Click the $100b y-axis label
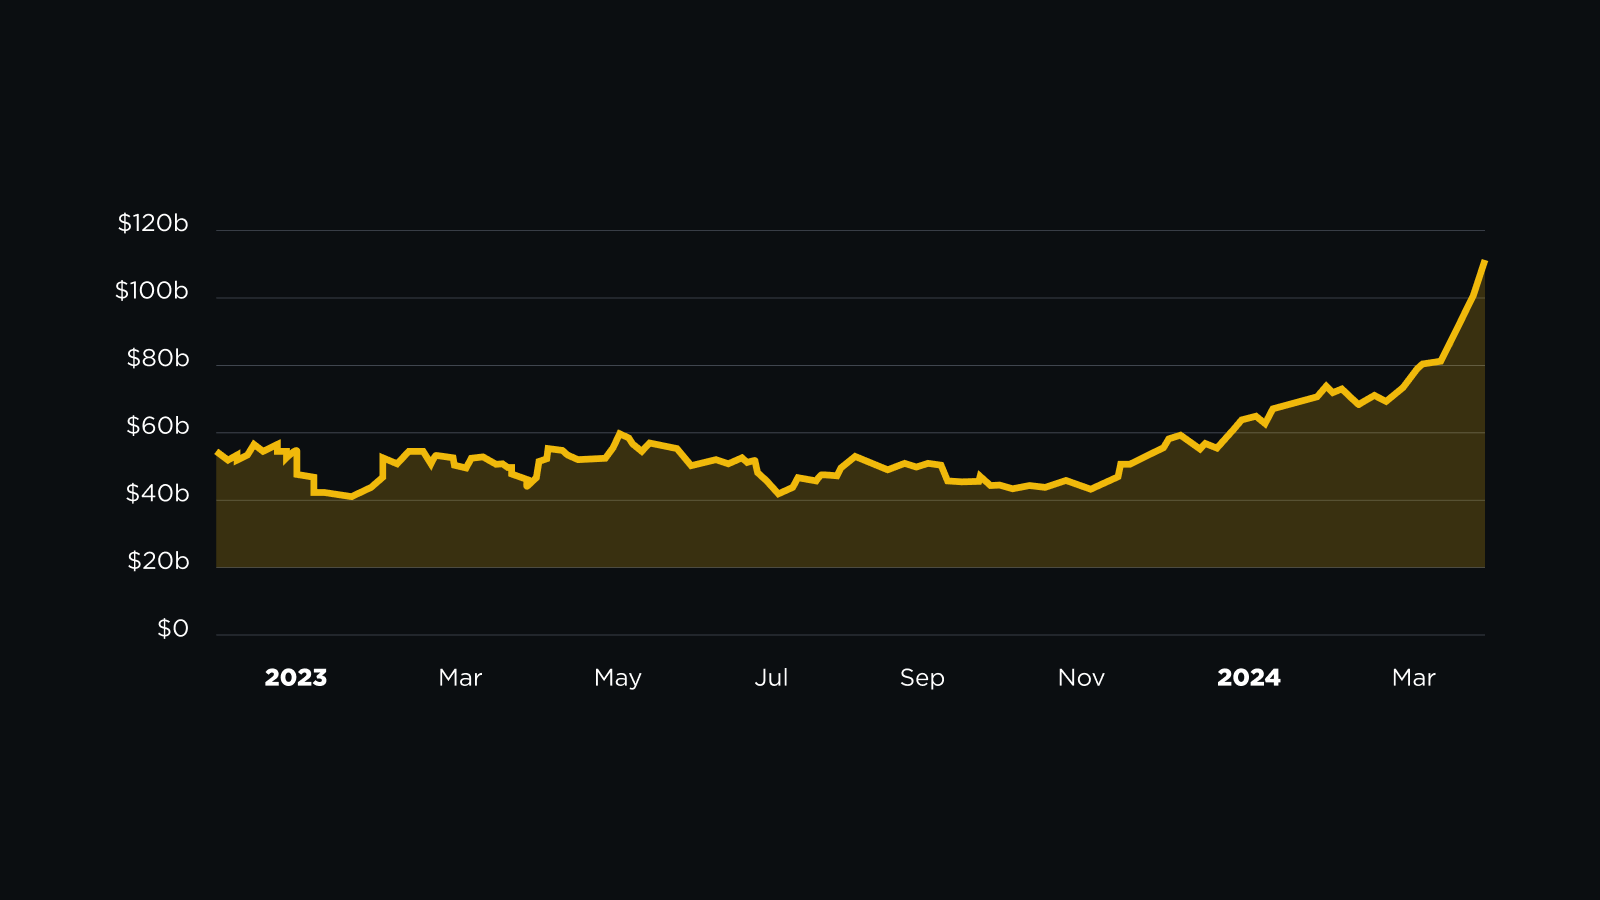1600x900 pixels. pyautogui.click(x=152, y=291)
